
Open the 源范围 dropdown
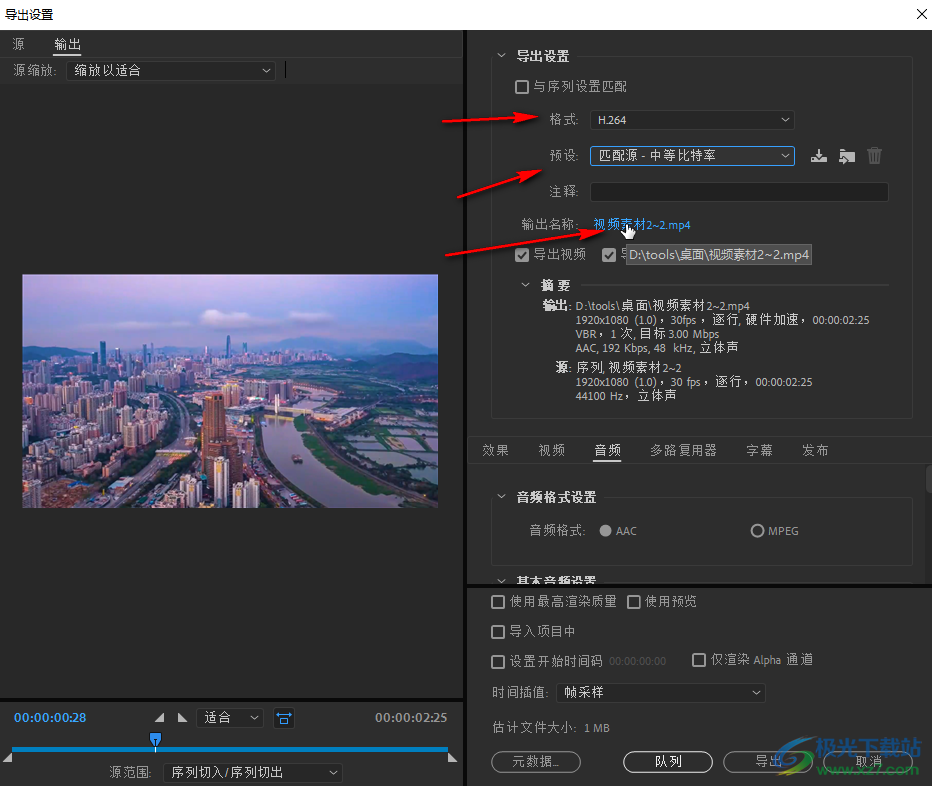click(x=253, y=772)
